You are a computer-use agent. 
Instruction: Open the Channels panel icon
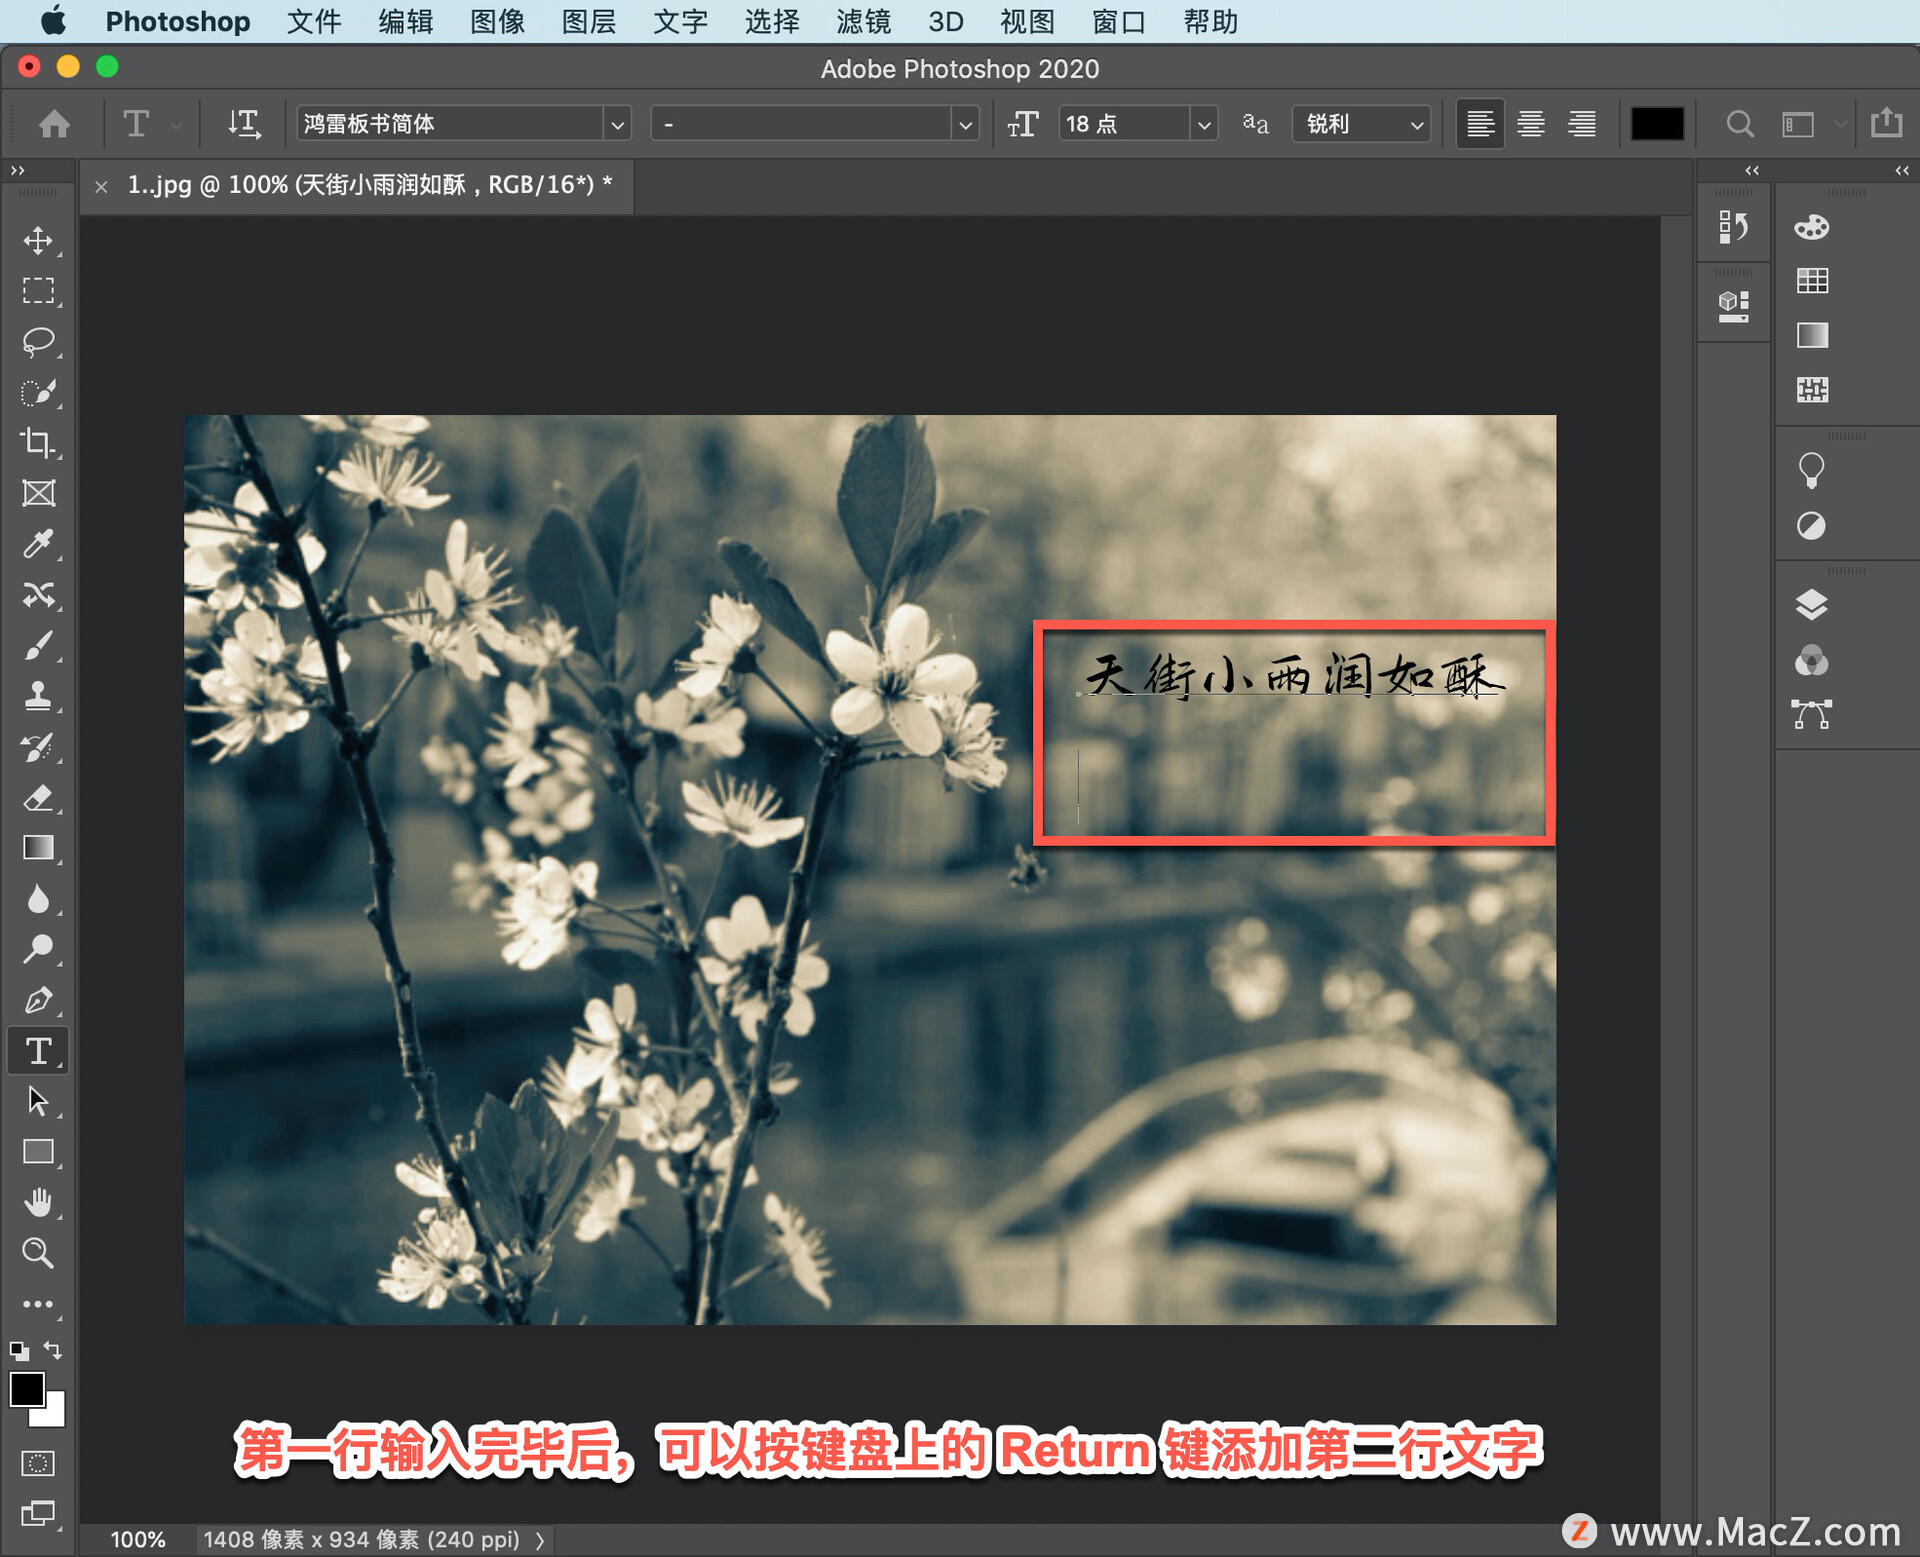click(1811, 660)
